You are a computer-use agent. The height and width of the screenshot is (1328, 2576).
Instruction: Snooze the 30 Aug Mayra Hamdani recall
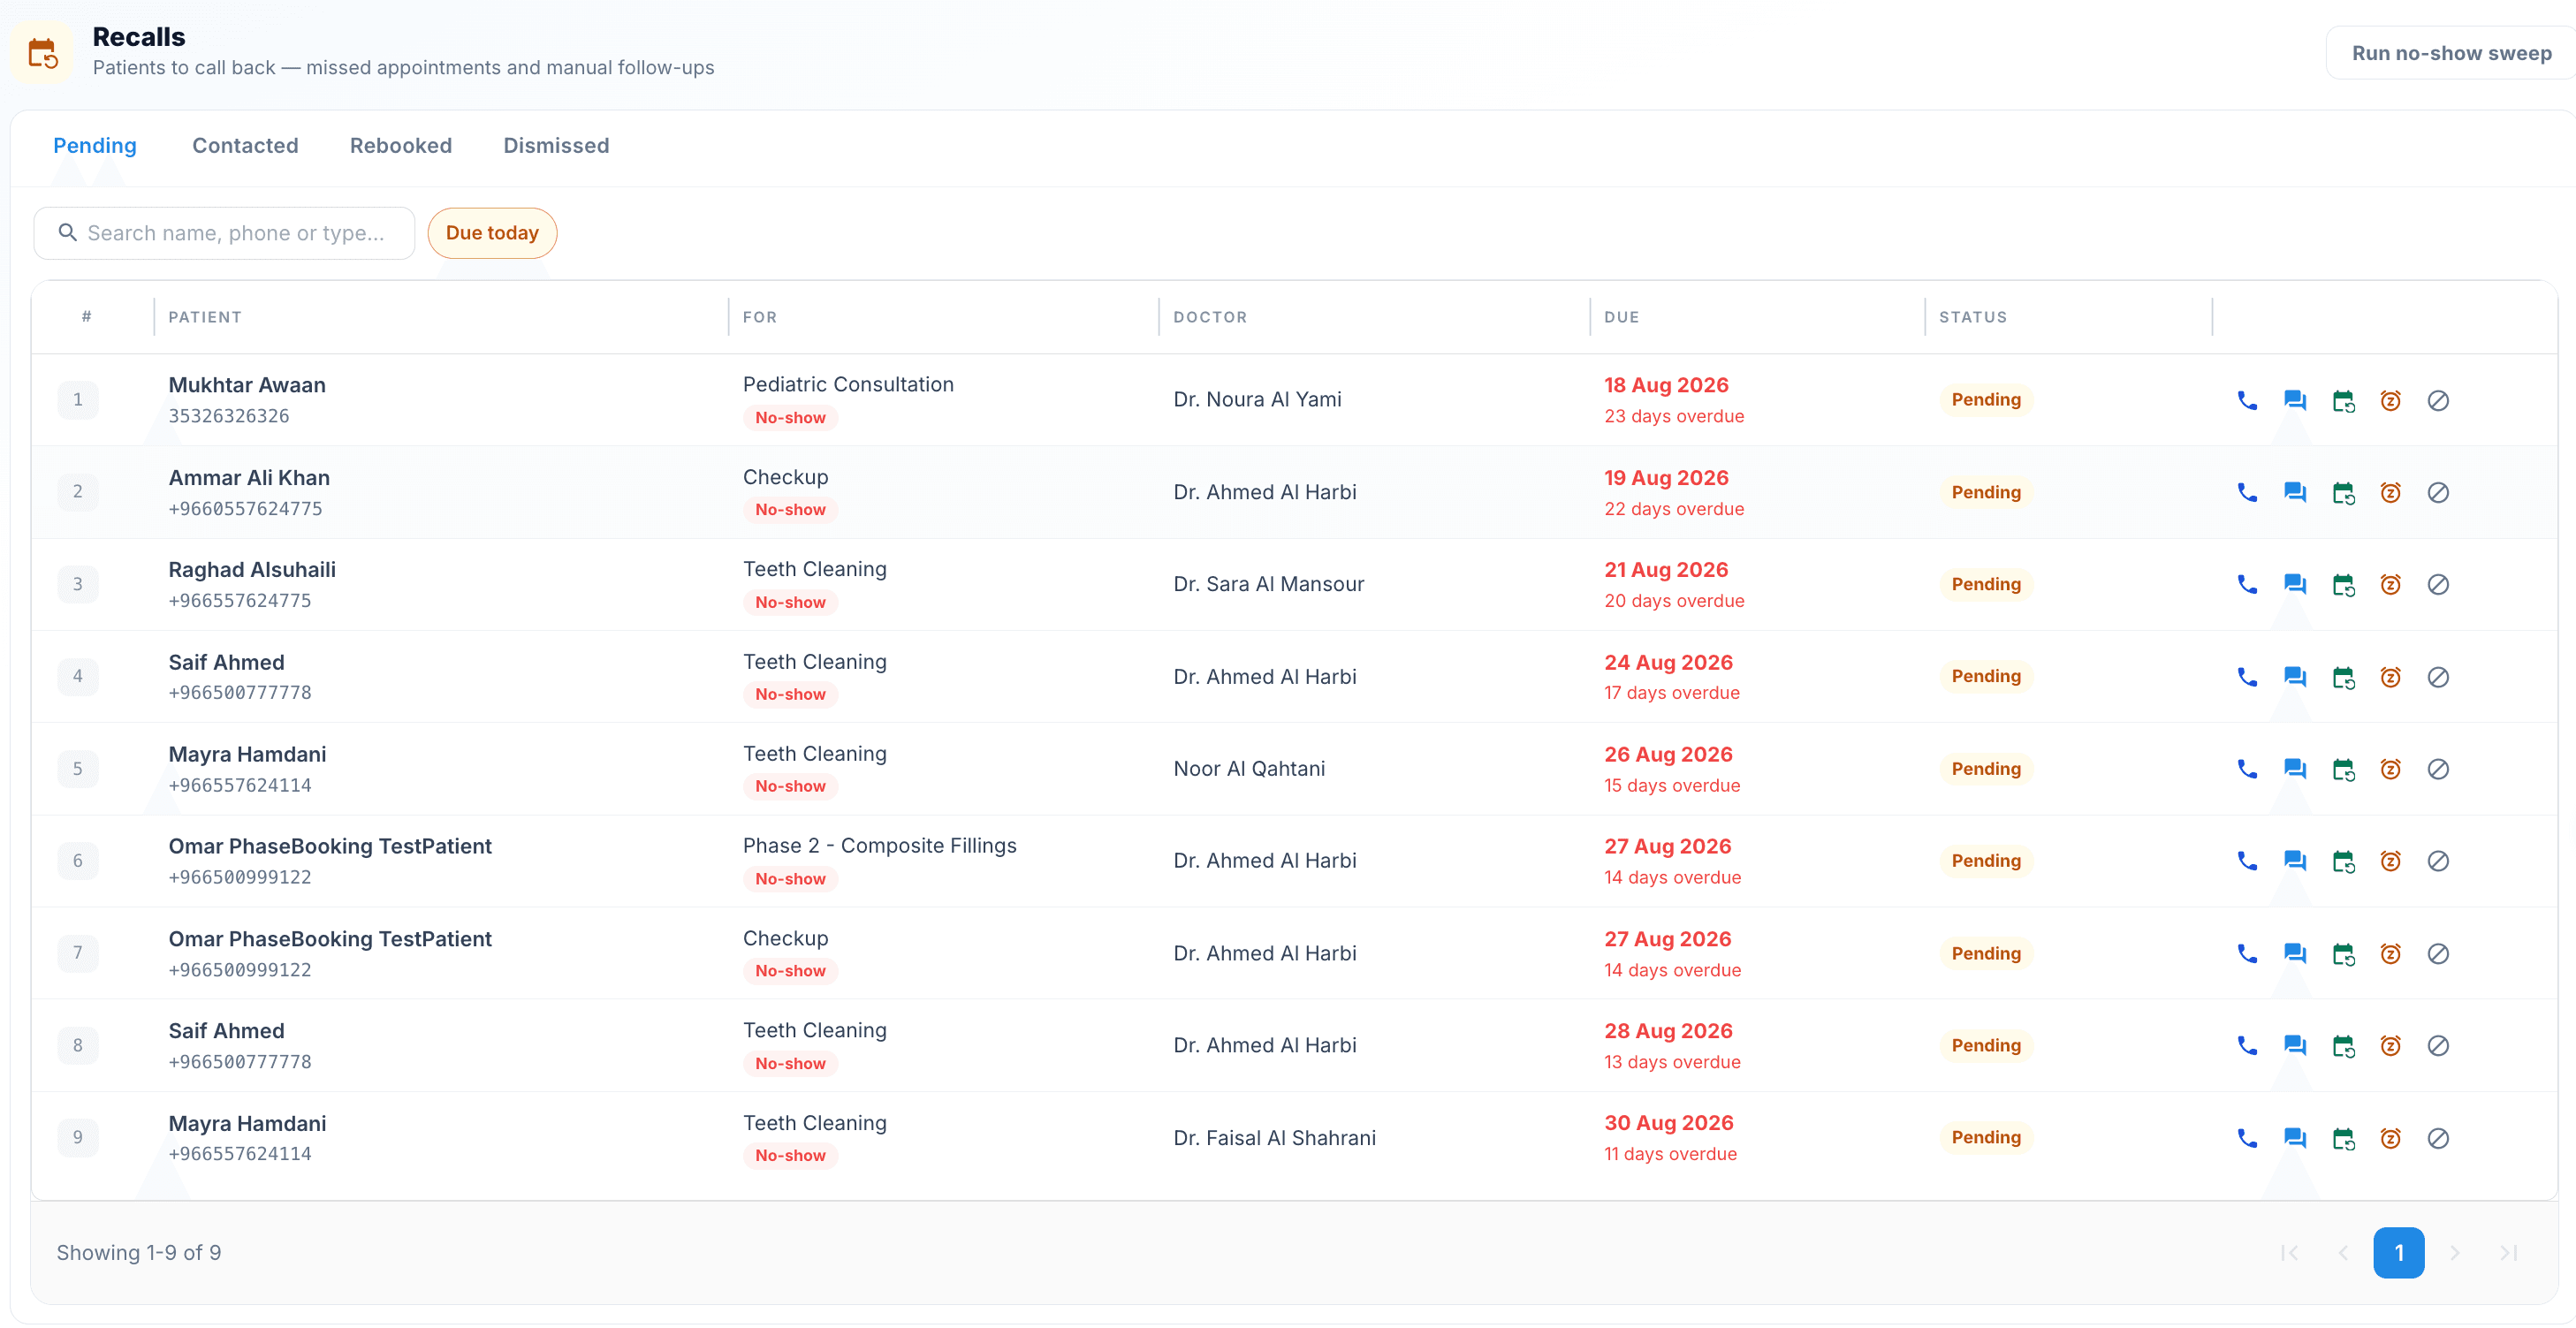tap(2391, 1138)
